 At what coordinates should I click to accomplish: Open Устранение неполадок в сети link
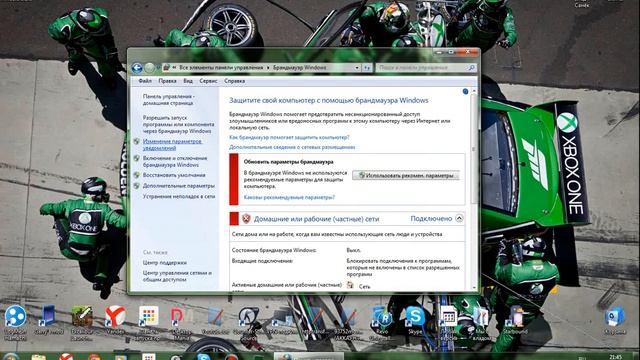[x=179, y=196]
